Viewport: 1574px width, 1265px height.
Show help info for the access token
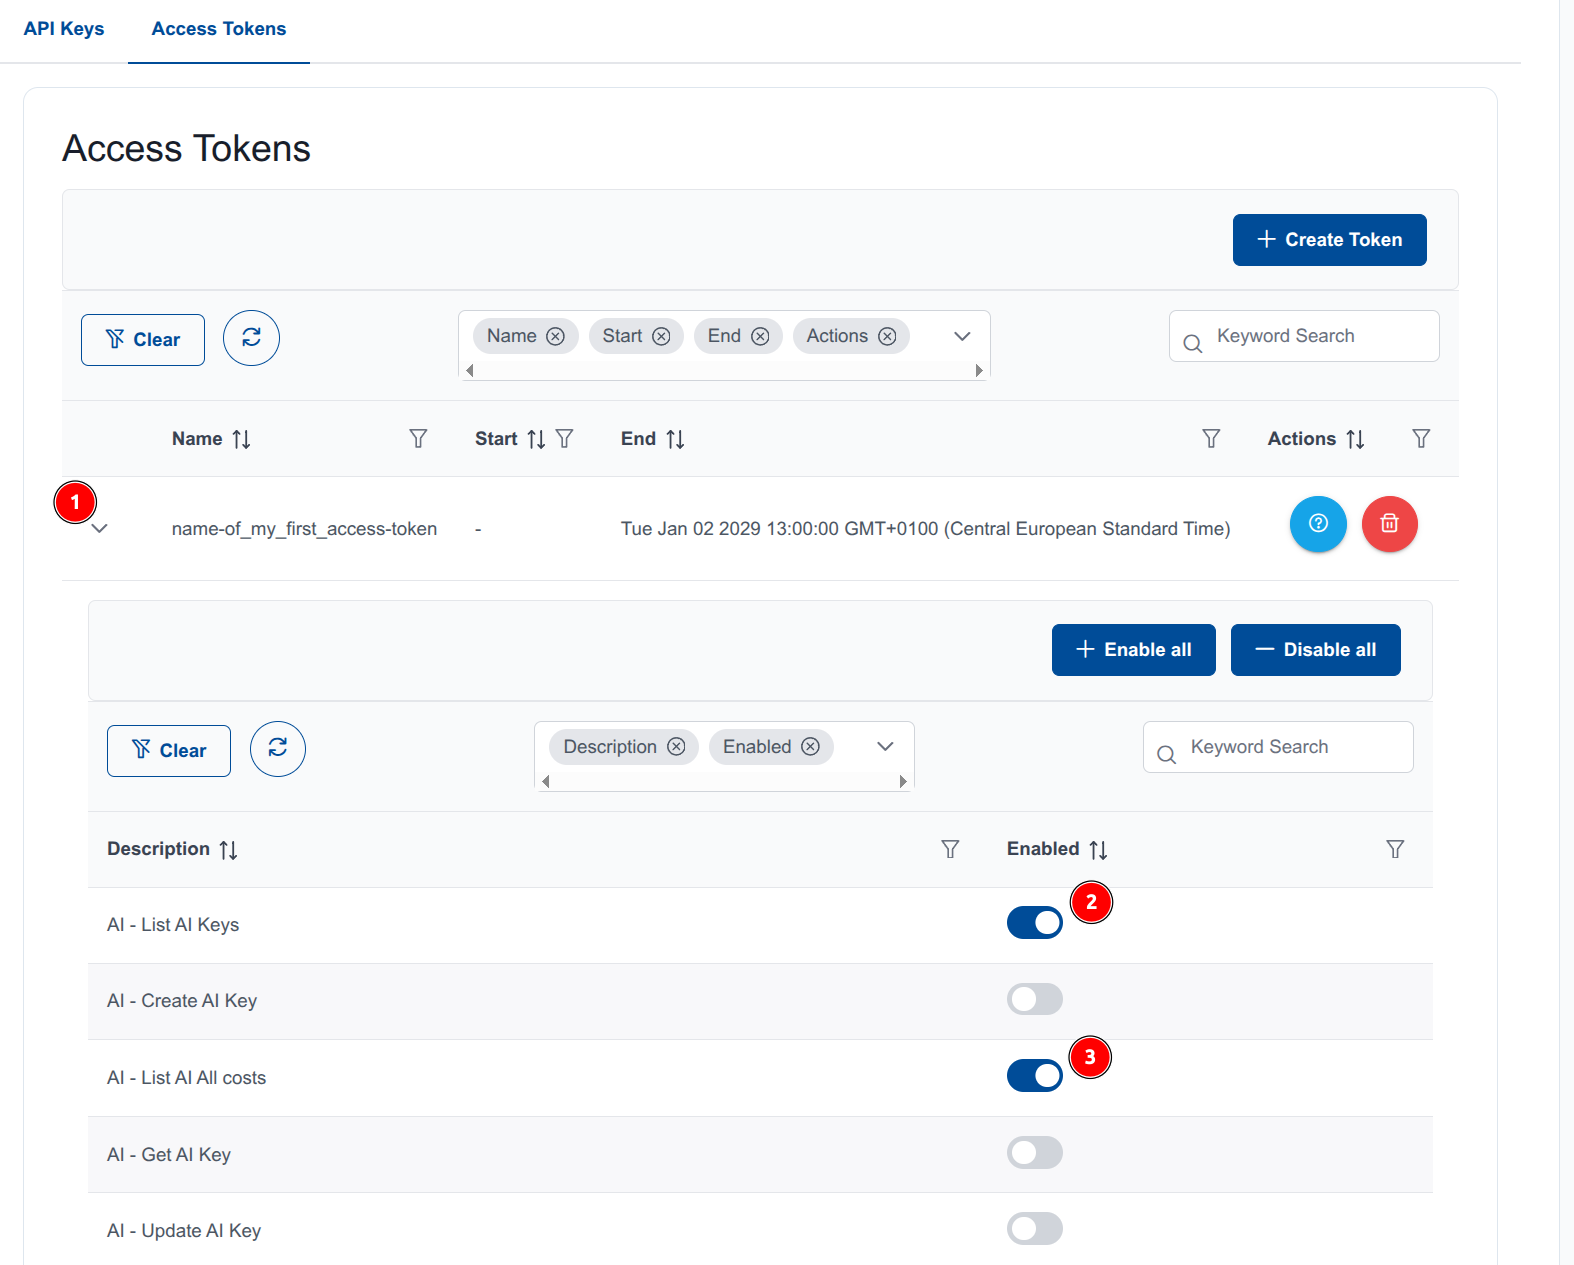point(1318,524)
